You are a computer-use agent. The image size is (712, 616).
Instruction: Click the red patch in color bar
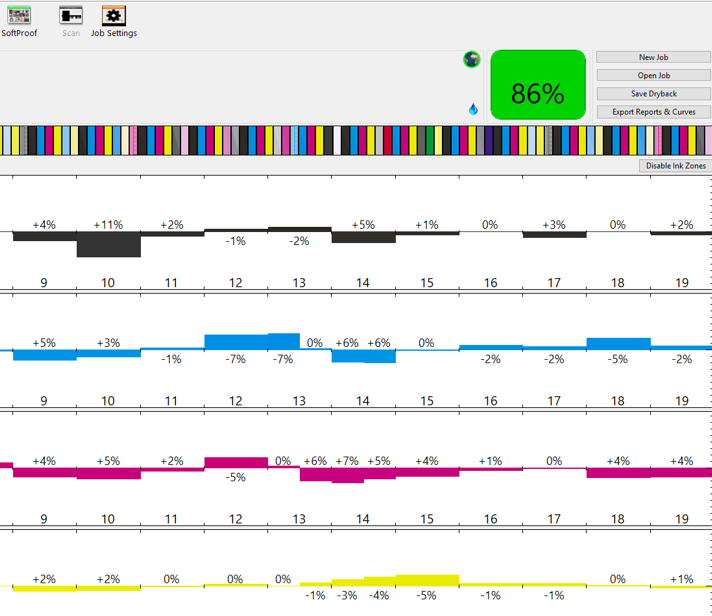point(387,141)
